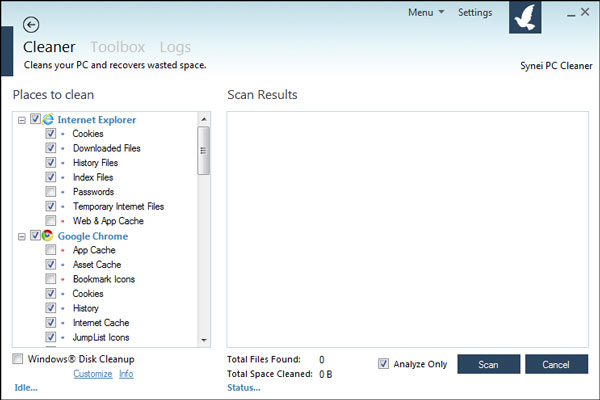Enable the Passwords checkbox
The height and width of the screenshot is (400, 600).
[51, 191]
